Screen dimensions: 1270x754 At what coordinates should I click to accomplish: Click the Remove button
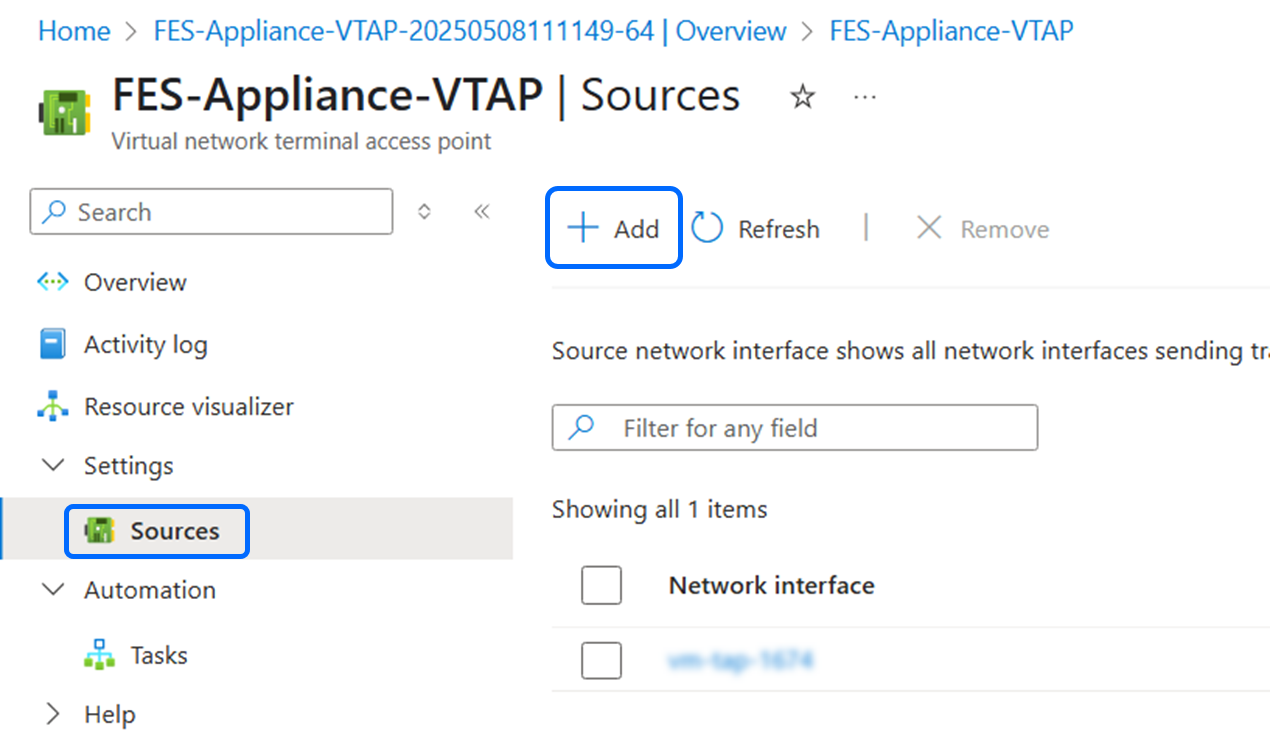(983, 229)
